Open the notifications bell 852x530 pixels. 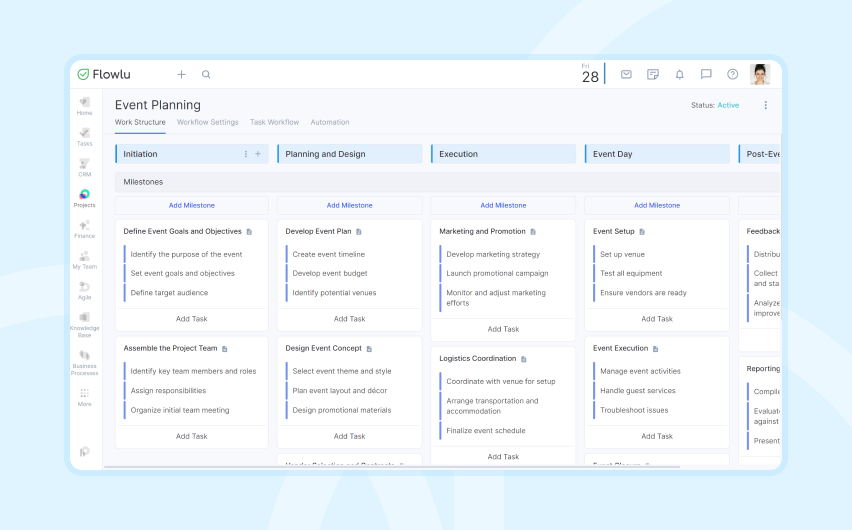coord(679,74)
